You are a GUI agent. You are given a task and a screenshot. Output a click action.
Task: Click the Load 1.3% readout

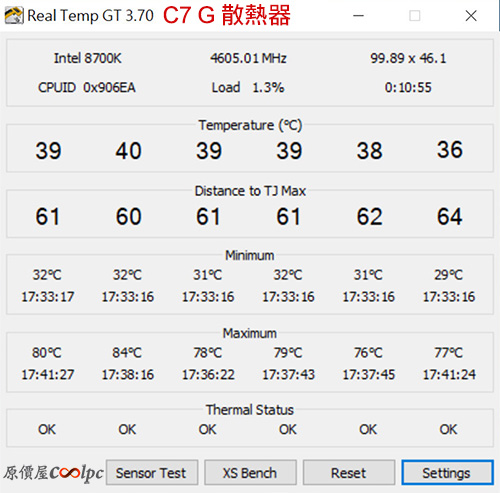248,88
